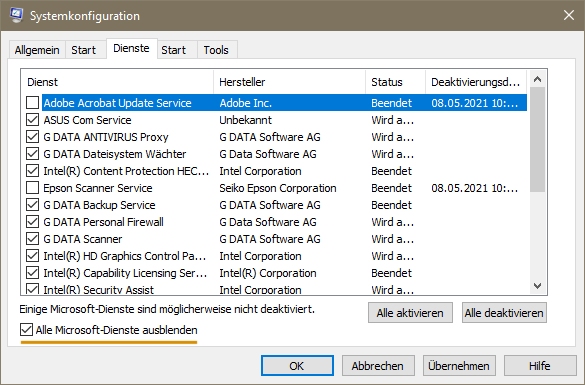Check the Adobe Acrobat Update Service checkbox
Viewport: 585px width, 385px height.
tap(32, 103)
